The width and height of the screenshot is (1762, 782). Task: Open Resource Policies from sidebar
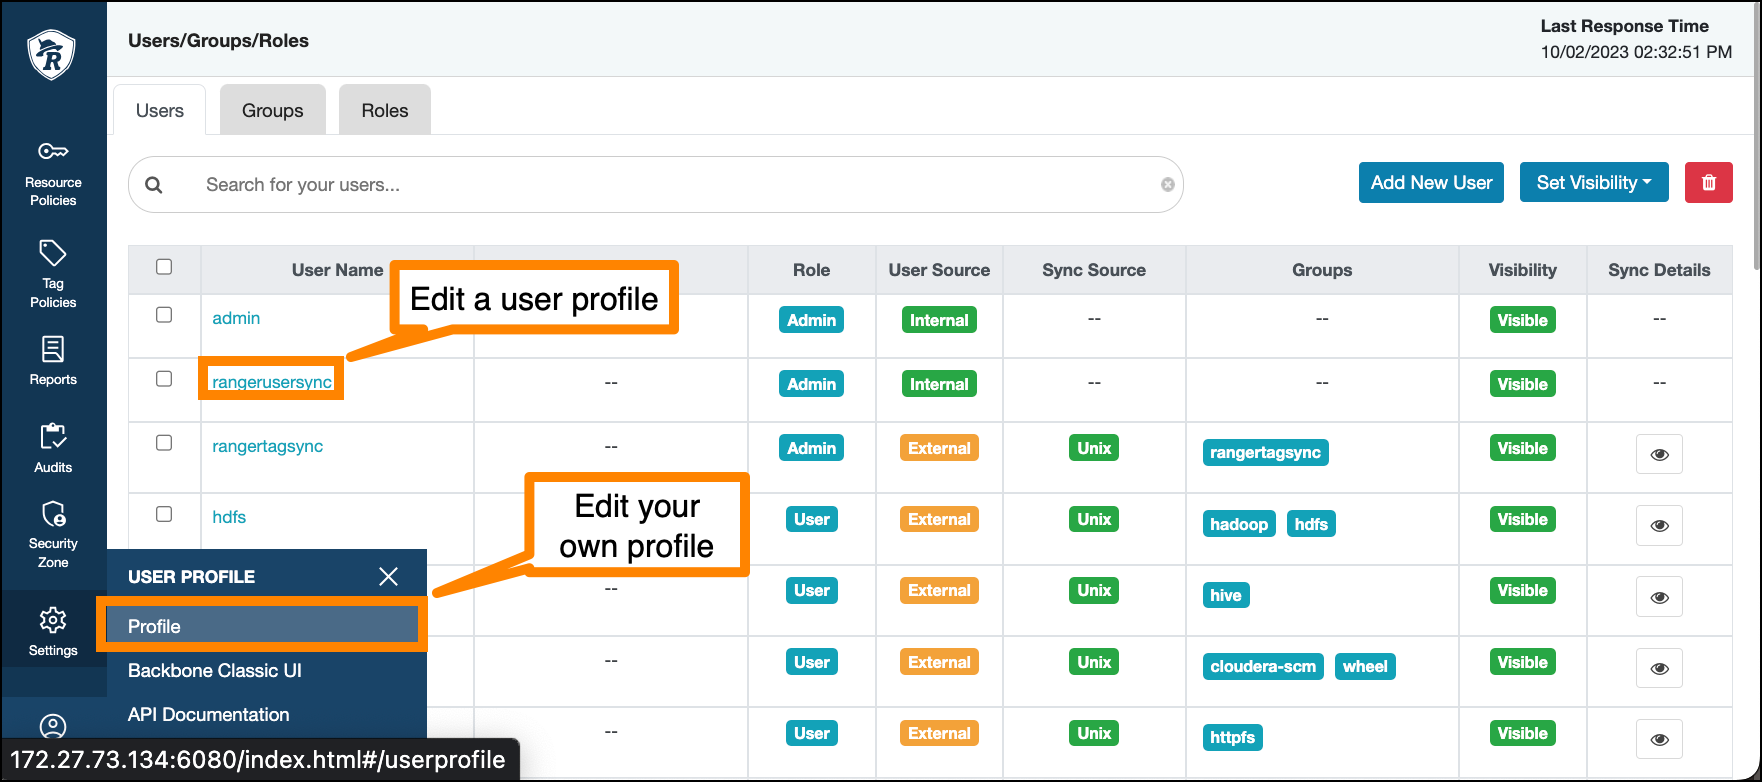tap(53, 174)
